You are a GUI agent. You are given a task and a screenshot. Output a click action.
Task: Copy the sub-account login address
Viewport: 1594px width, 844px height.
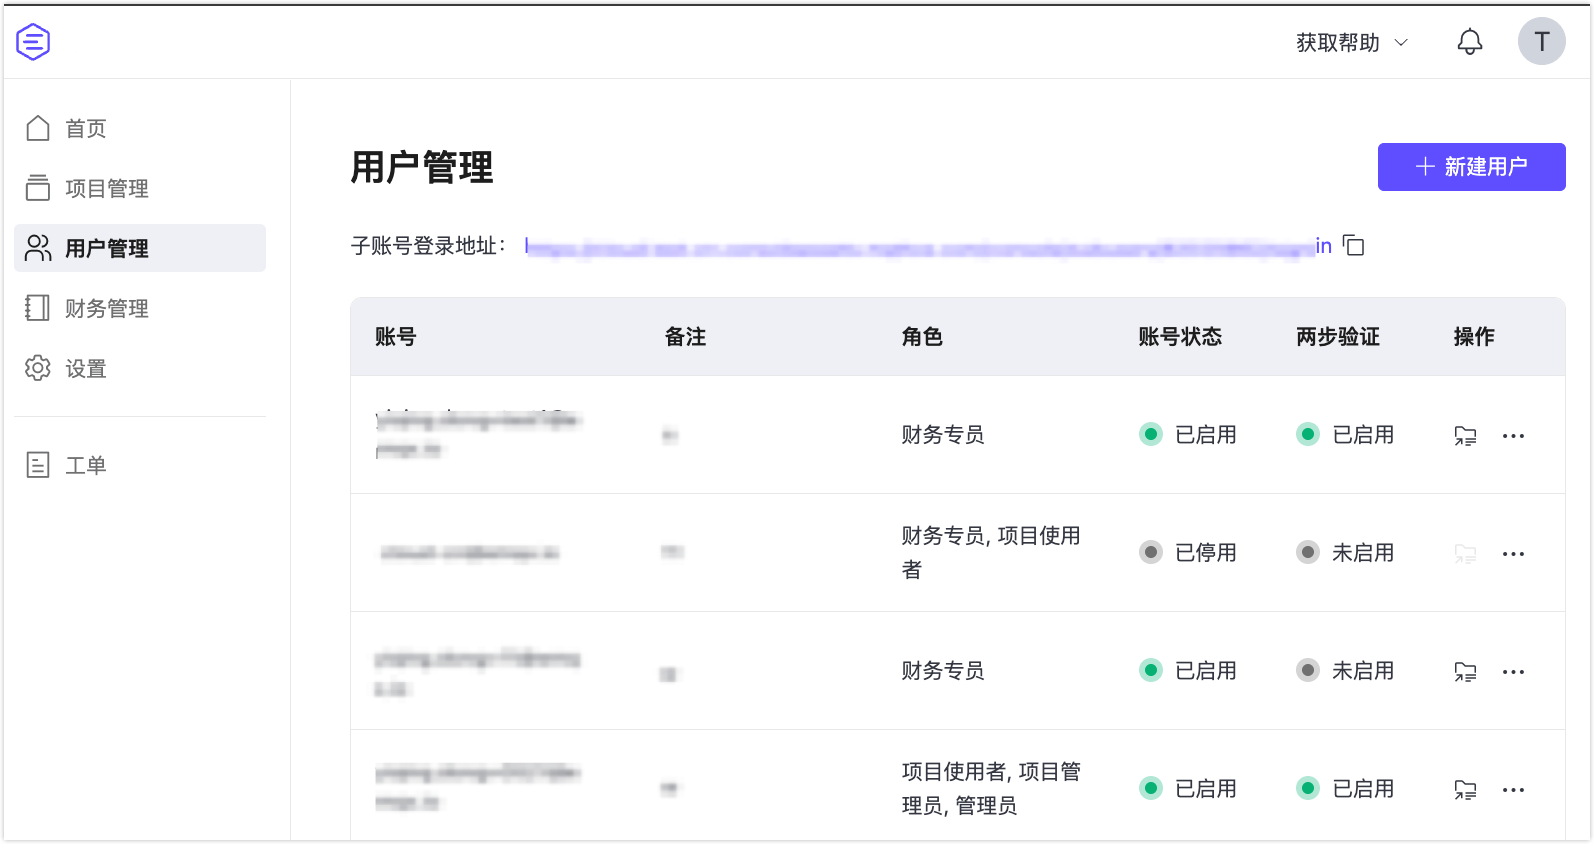(1354, 246)
